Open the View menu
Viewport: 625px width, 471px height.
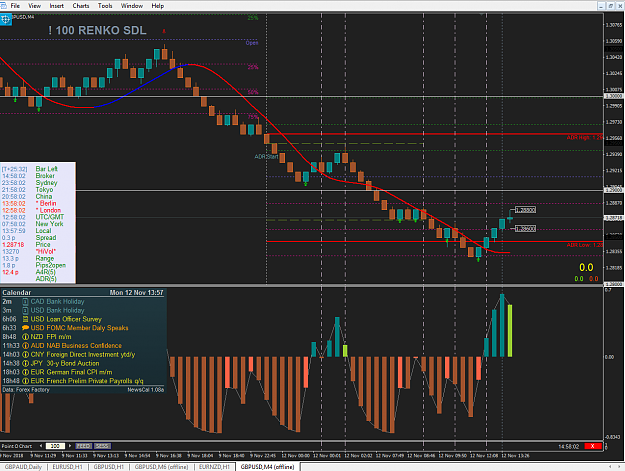[34, 6]
